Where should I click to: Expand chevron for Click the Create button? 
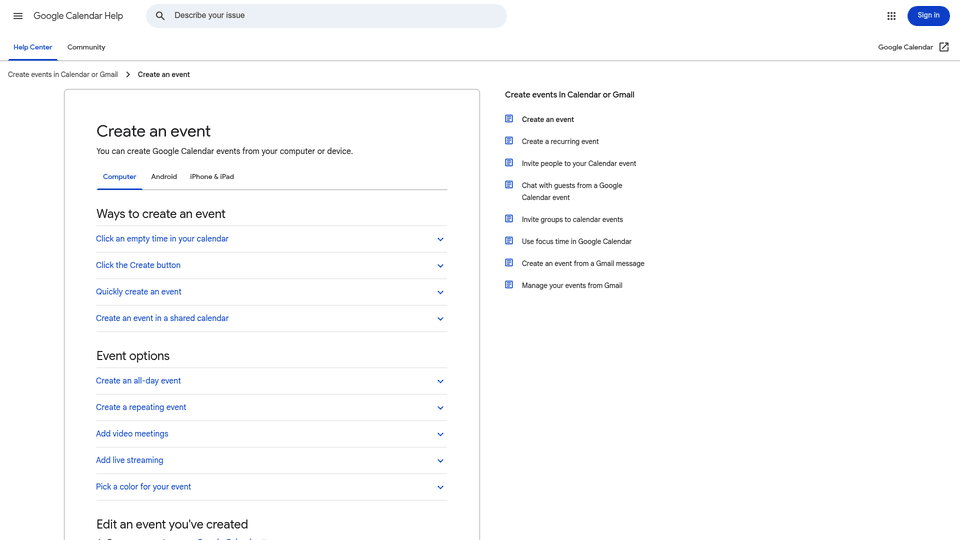point(440,266)
